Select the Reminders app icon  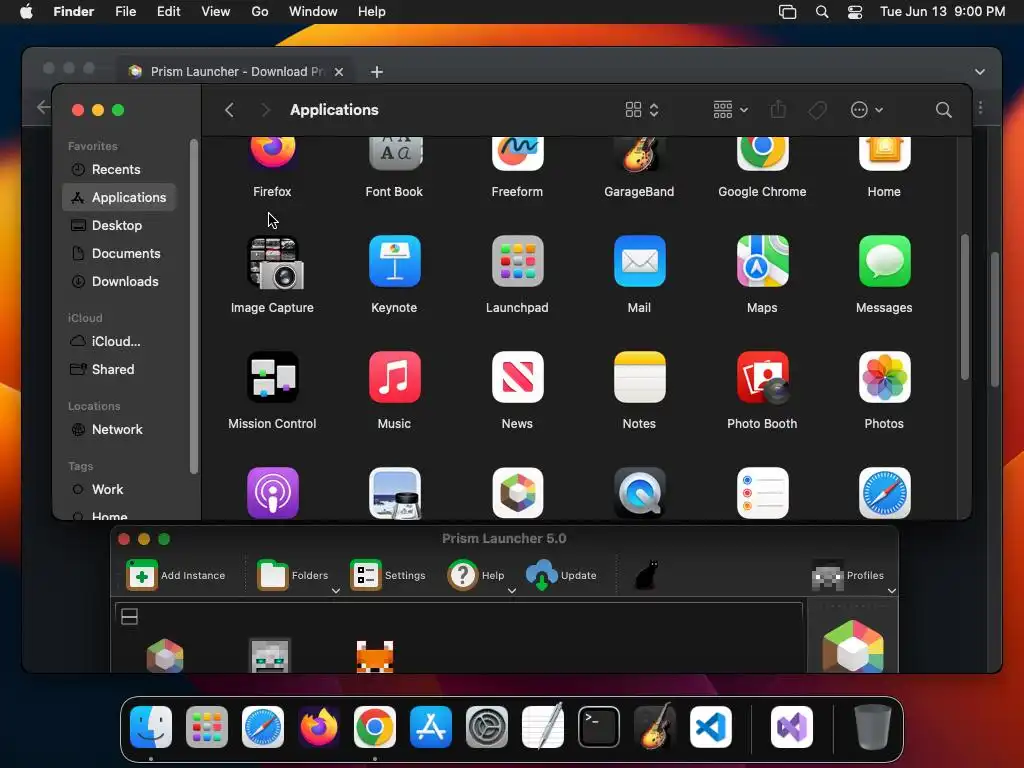762,493
